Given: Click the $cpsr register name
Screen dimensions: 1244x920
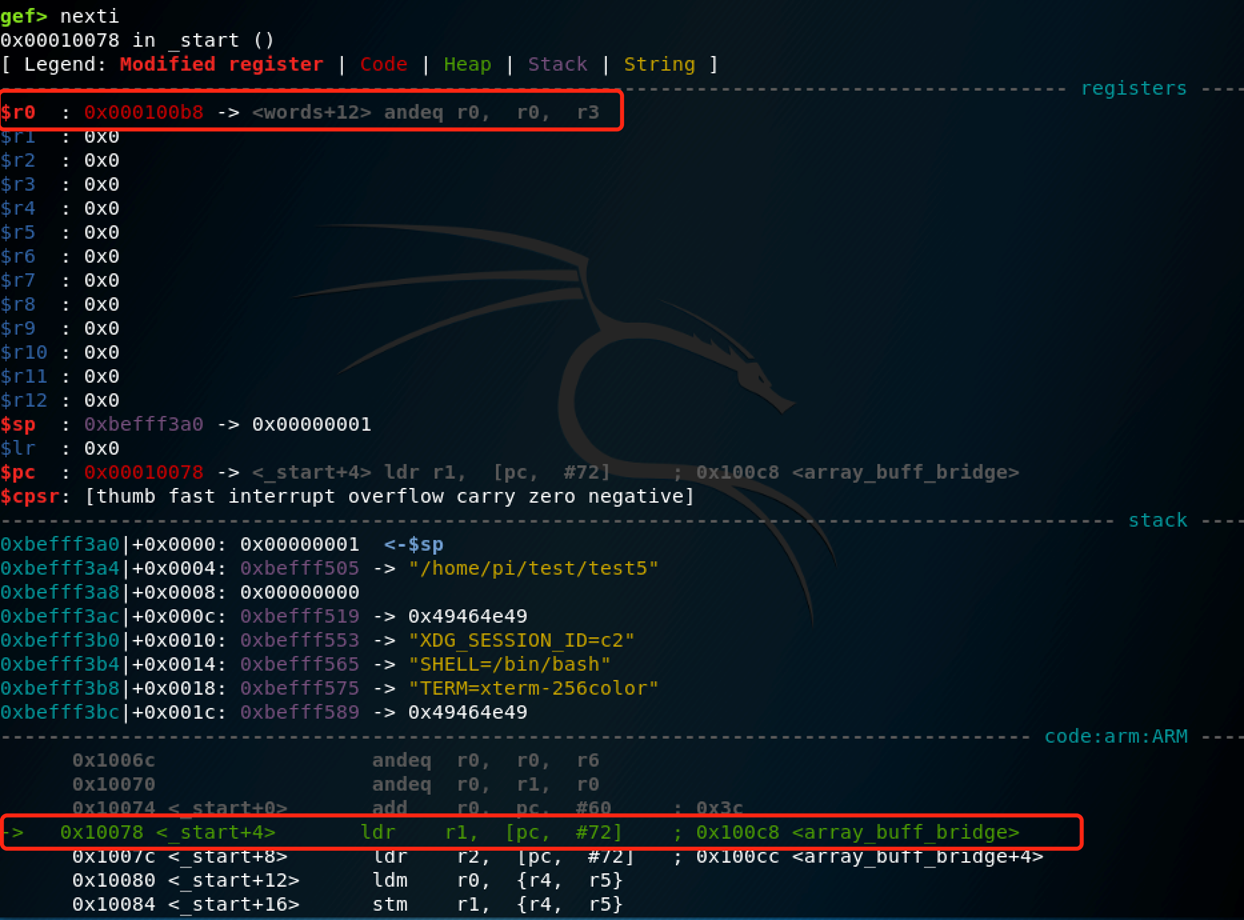Looking at the screenshot, I should tap(29, 496).
